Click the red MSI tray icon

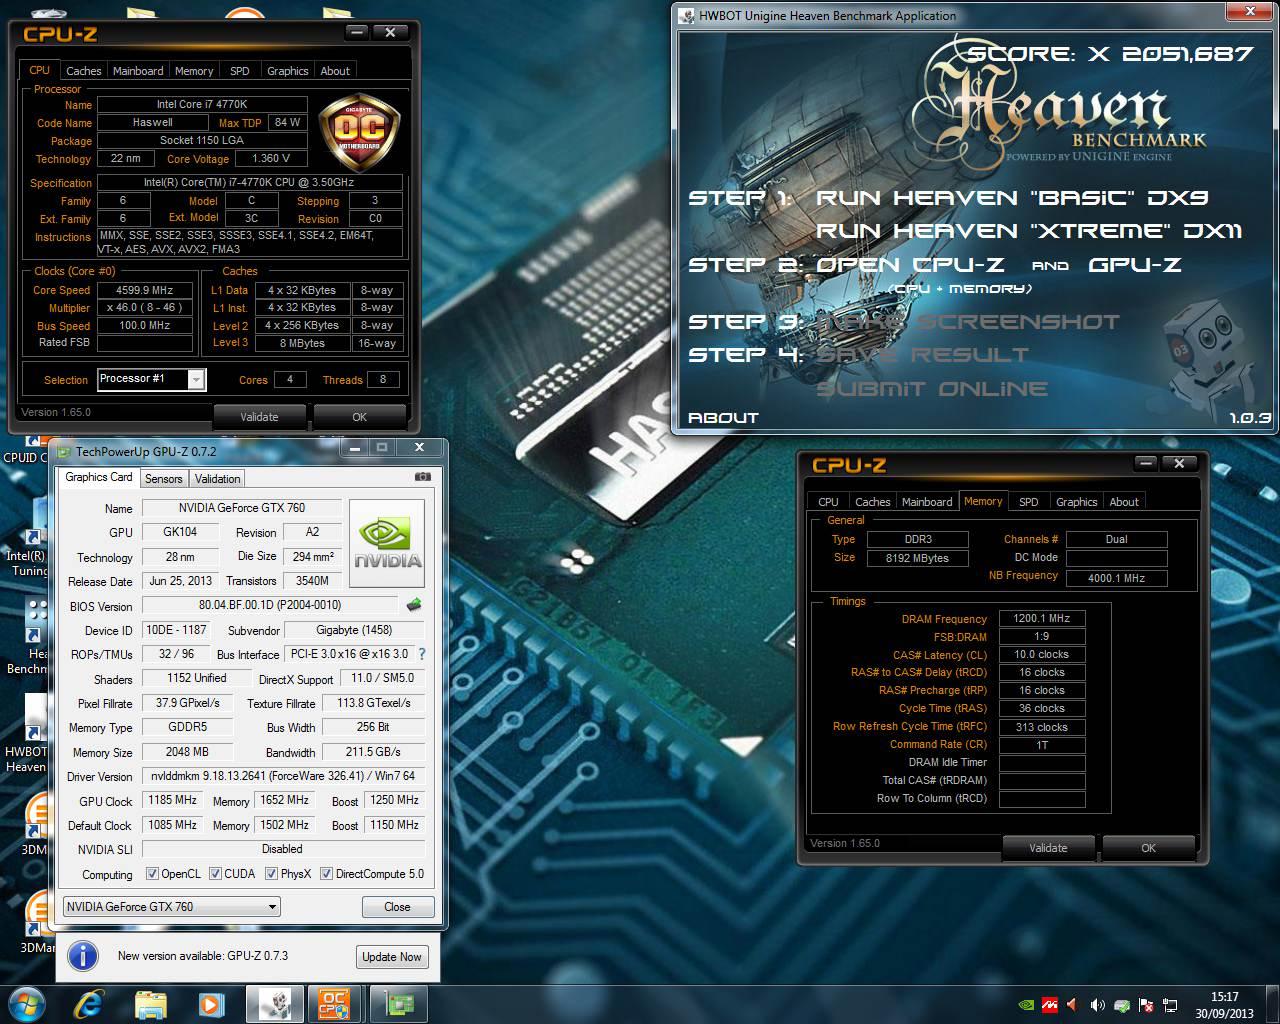[1050, 1004]
